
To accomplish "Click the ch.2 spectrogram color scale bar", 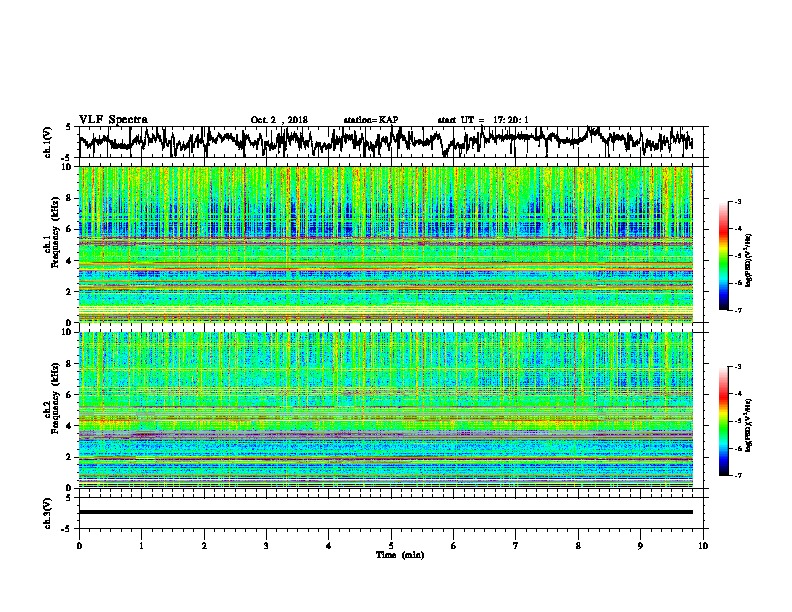I will [x=723, y=421].
